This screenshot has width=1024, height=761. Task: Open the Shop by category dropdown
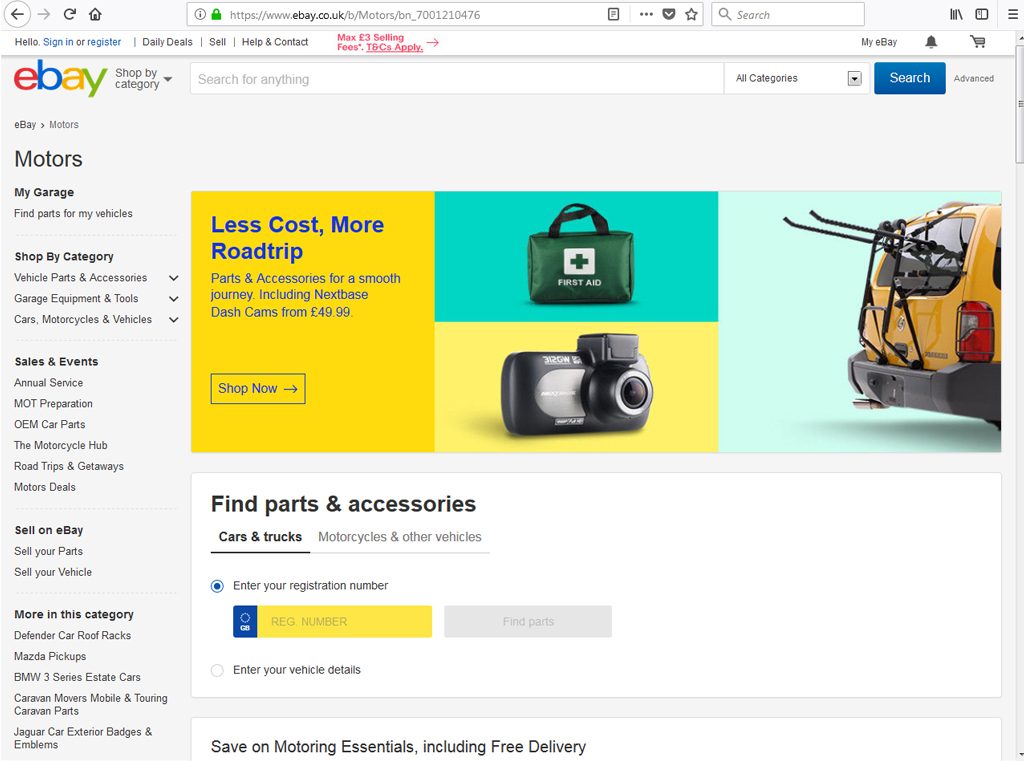point(143,78)
